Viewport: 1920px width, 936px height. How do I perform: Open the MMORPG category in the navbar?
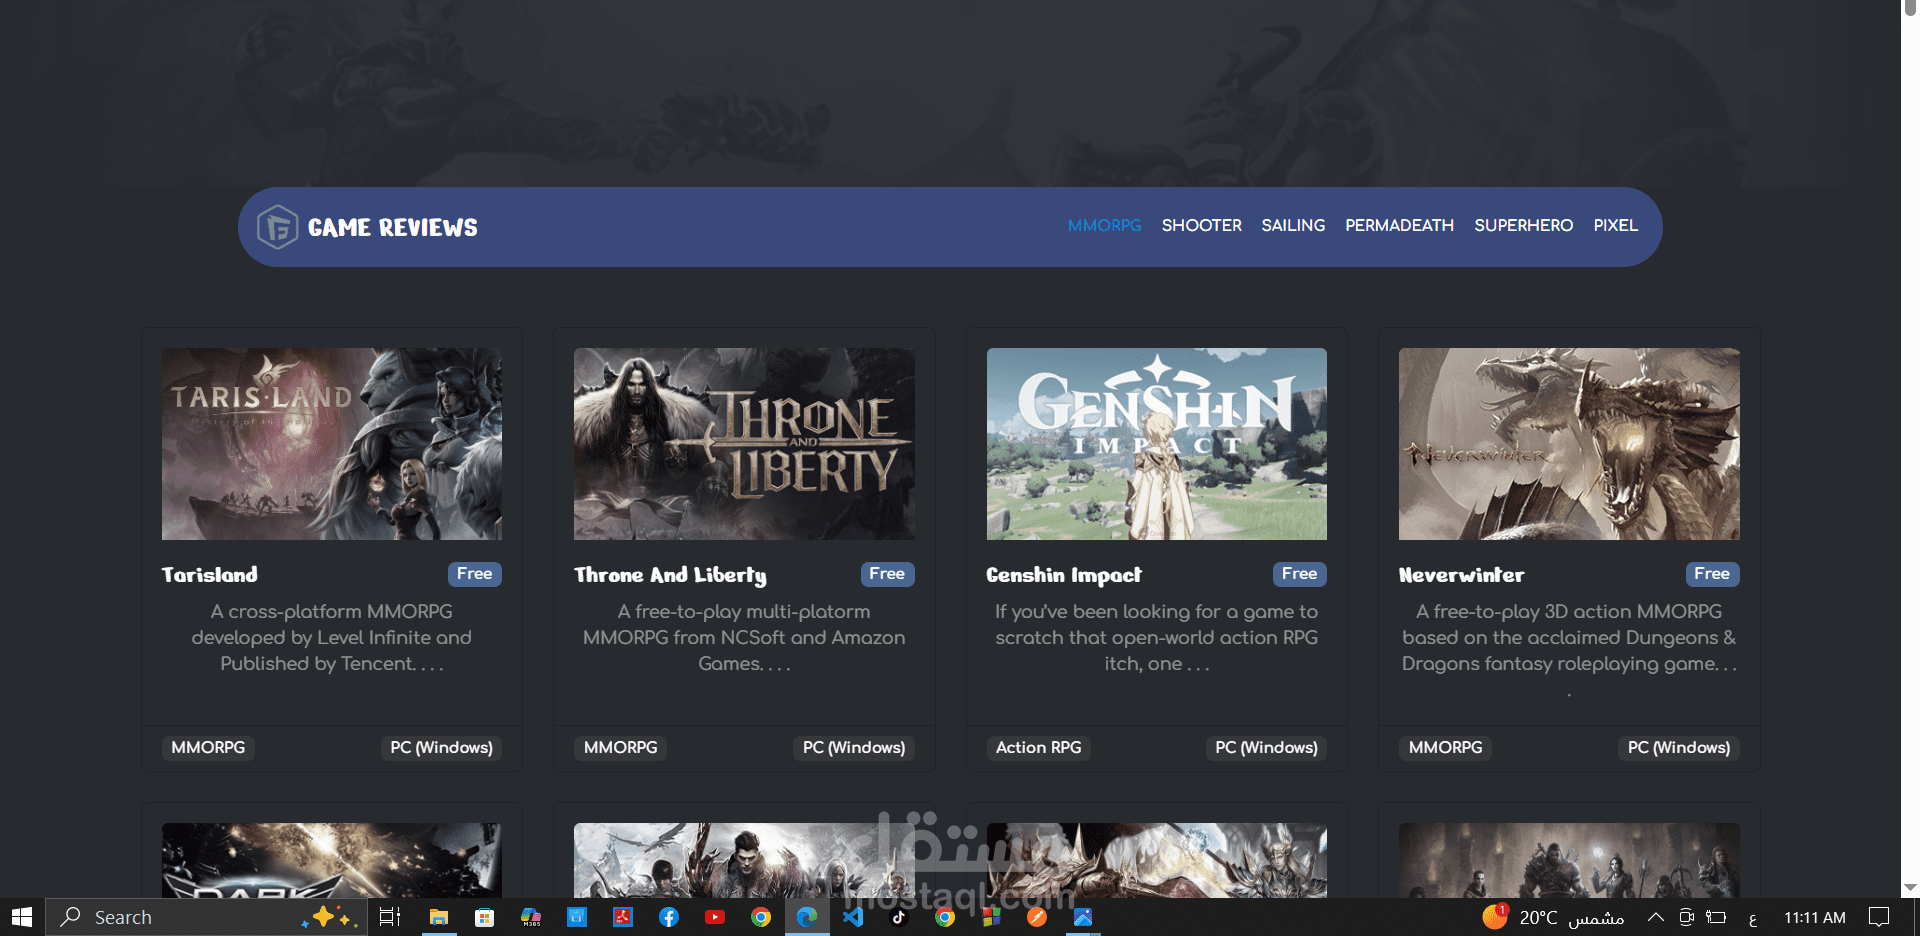[x=1104, y=226]
